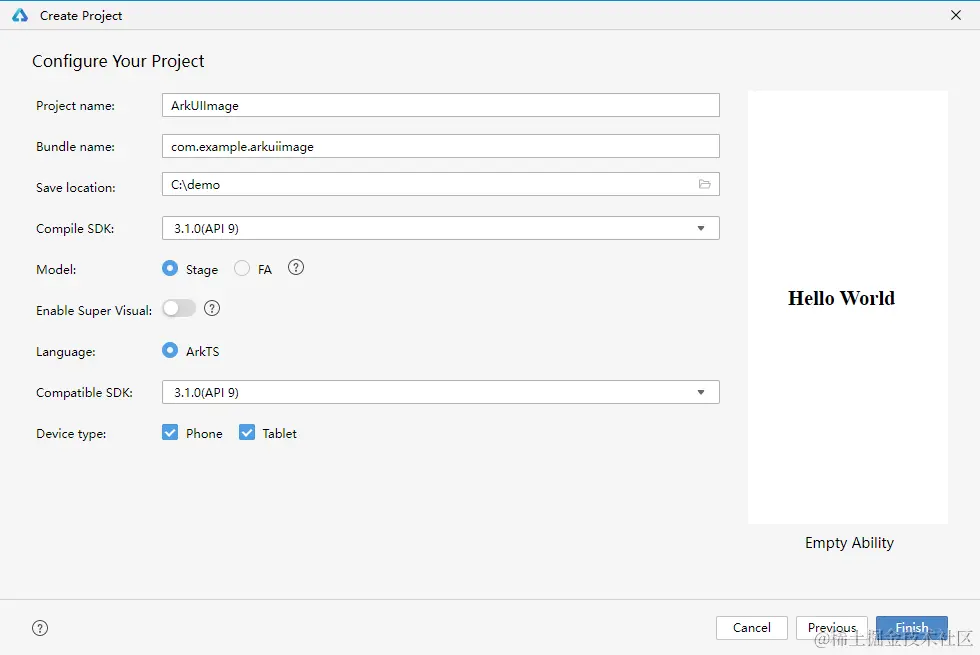Click the Bundle name: label
The width and height of the screenshot is (980, 655).
(76, 146)
